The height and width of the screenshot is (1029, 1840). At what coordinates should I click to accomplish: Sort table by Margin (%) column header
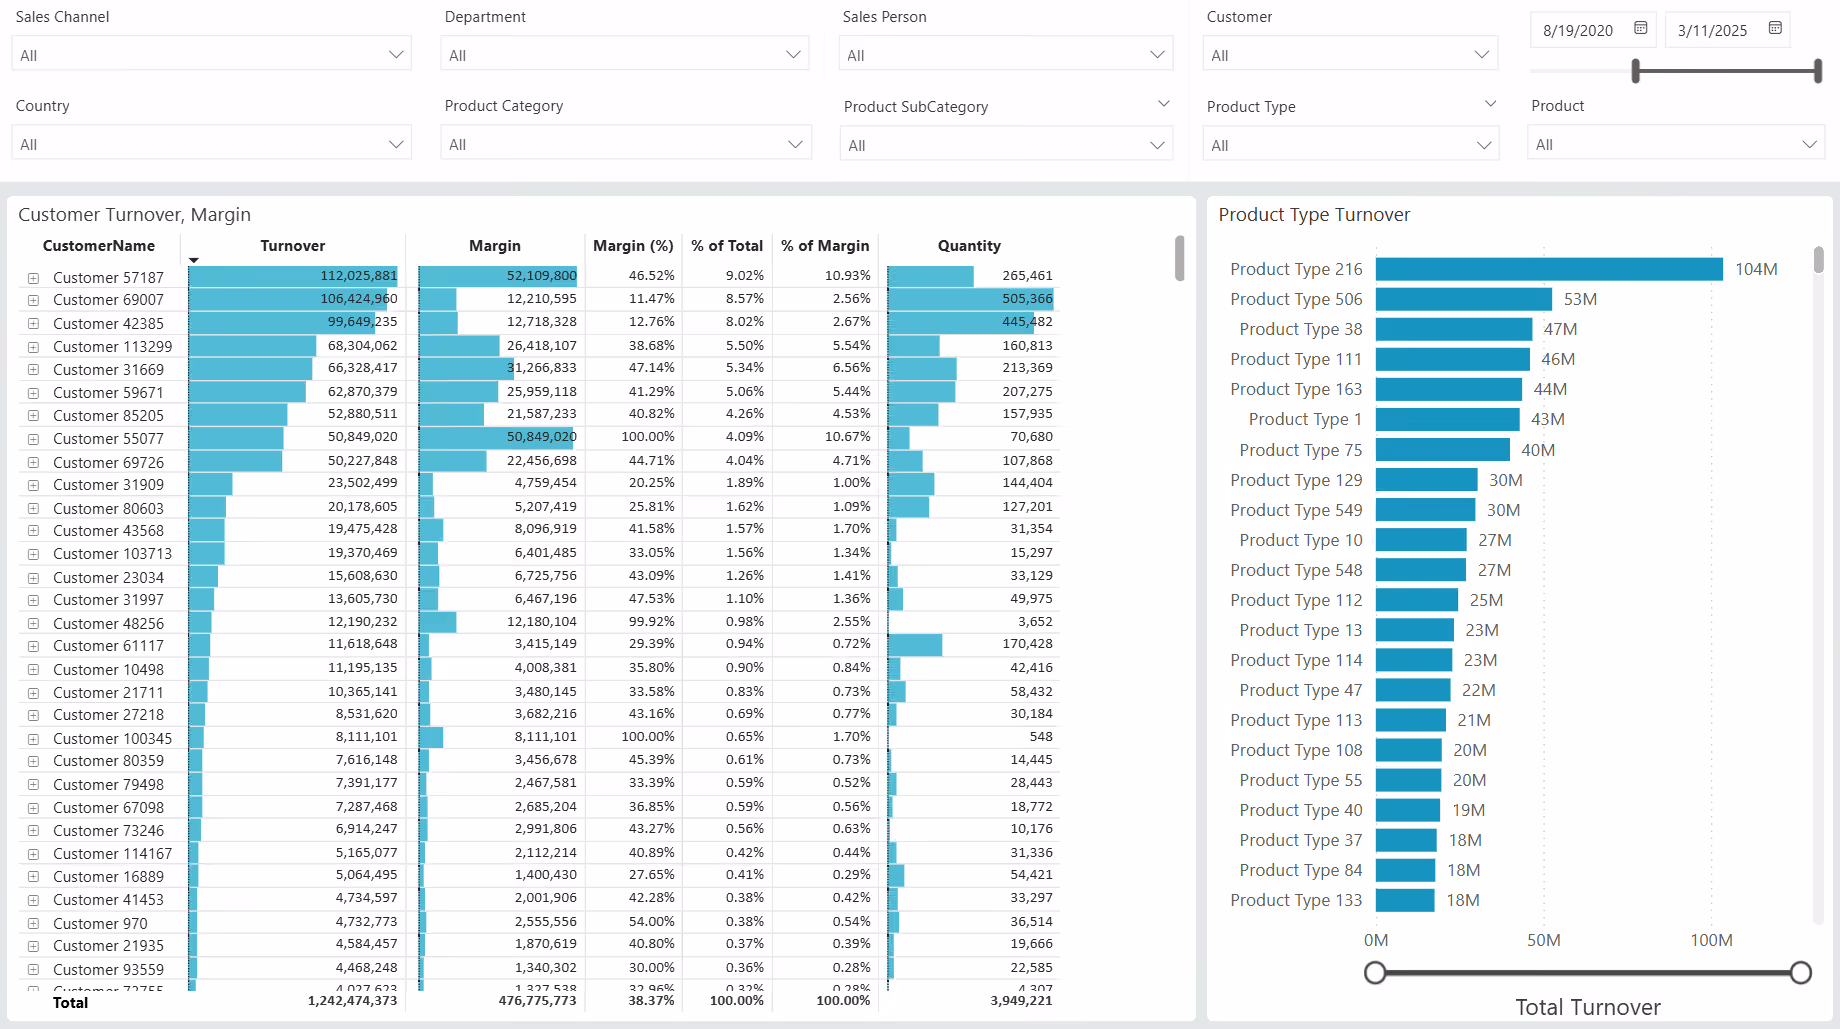point(633,246)
